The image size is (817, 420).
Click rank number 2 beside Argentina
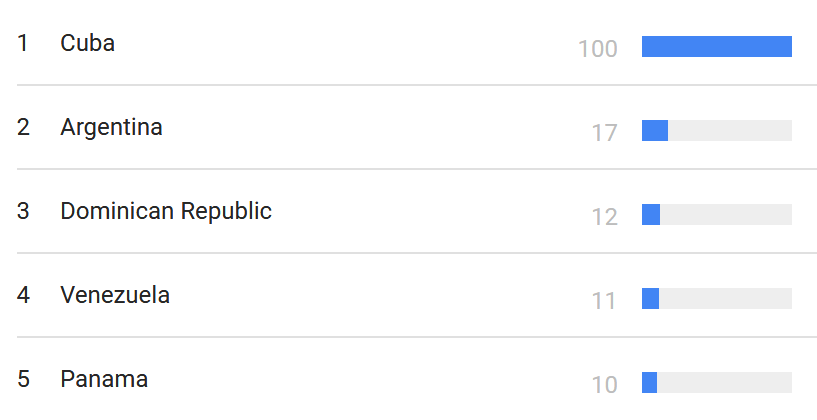coord(23,128)
